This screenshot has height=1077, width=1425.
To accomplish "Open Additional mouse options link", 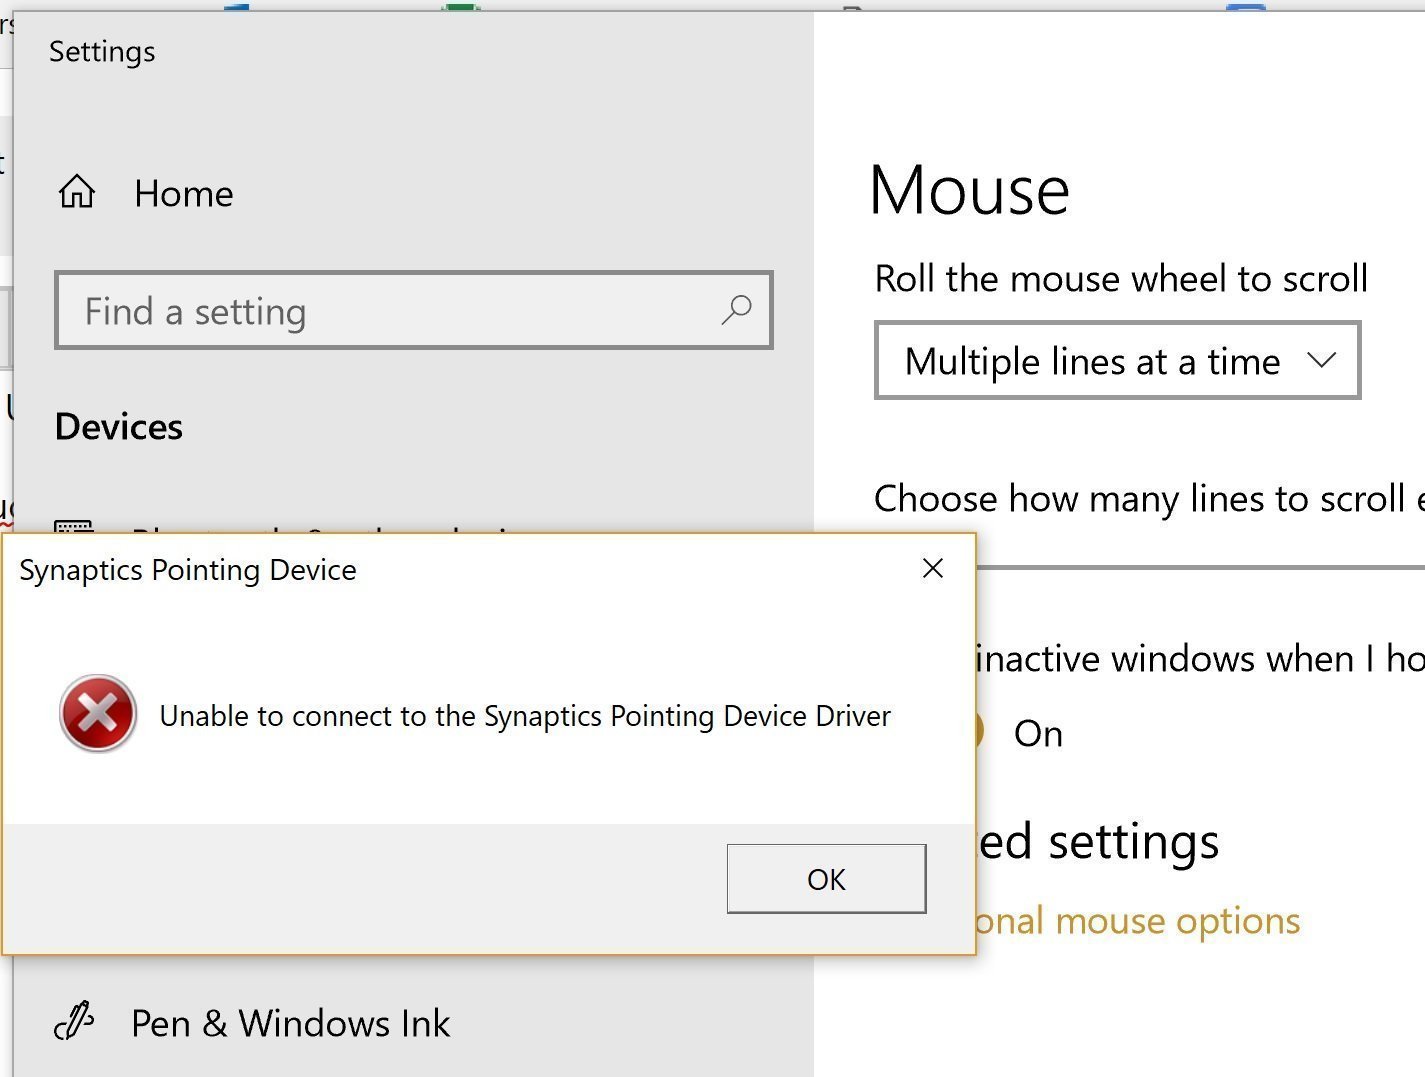I will click(x=1138, y=920).
